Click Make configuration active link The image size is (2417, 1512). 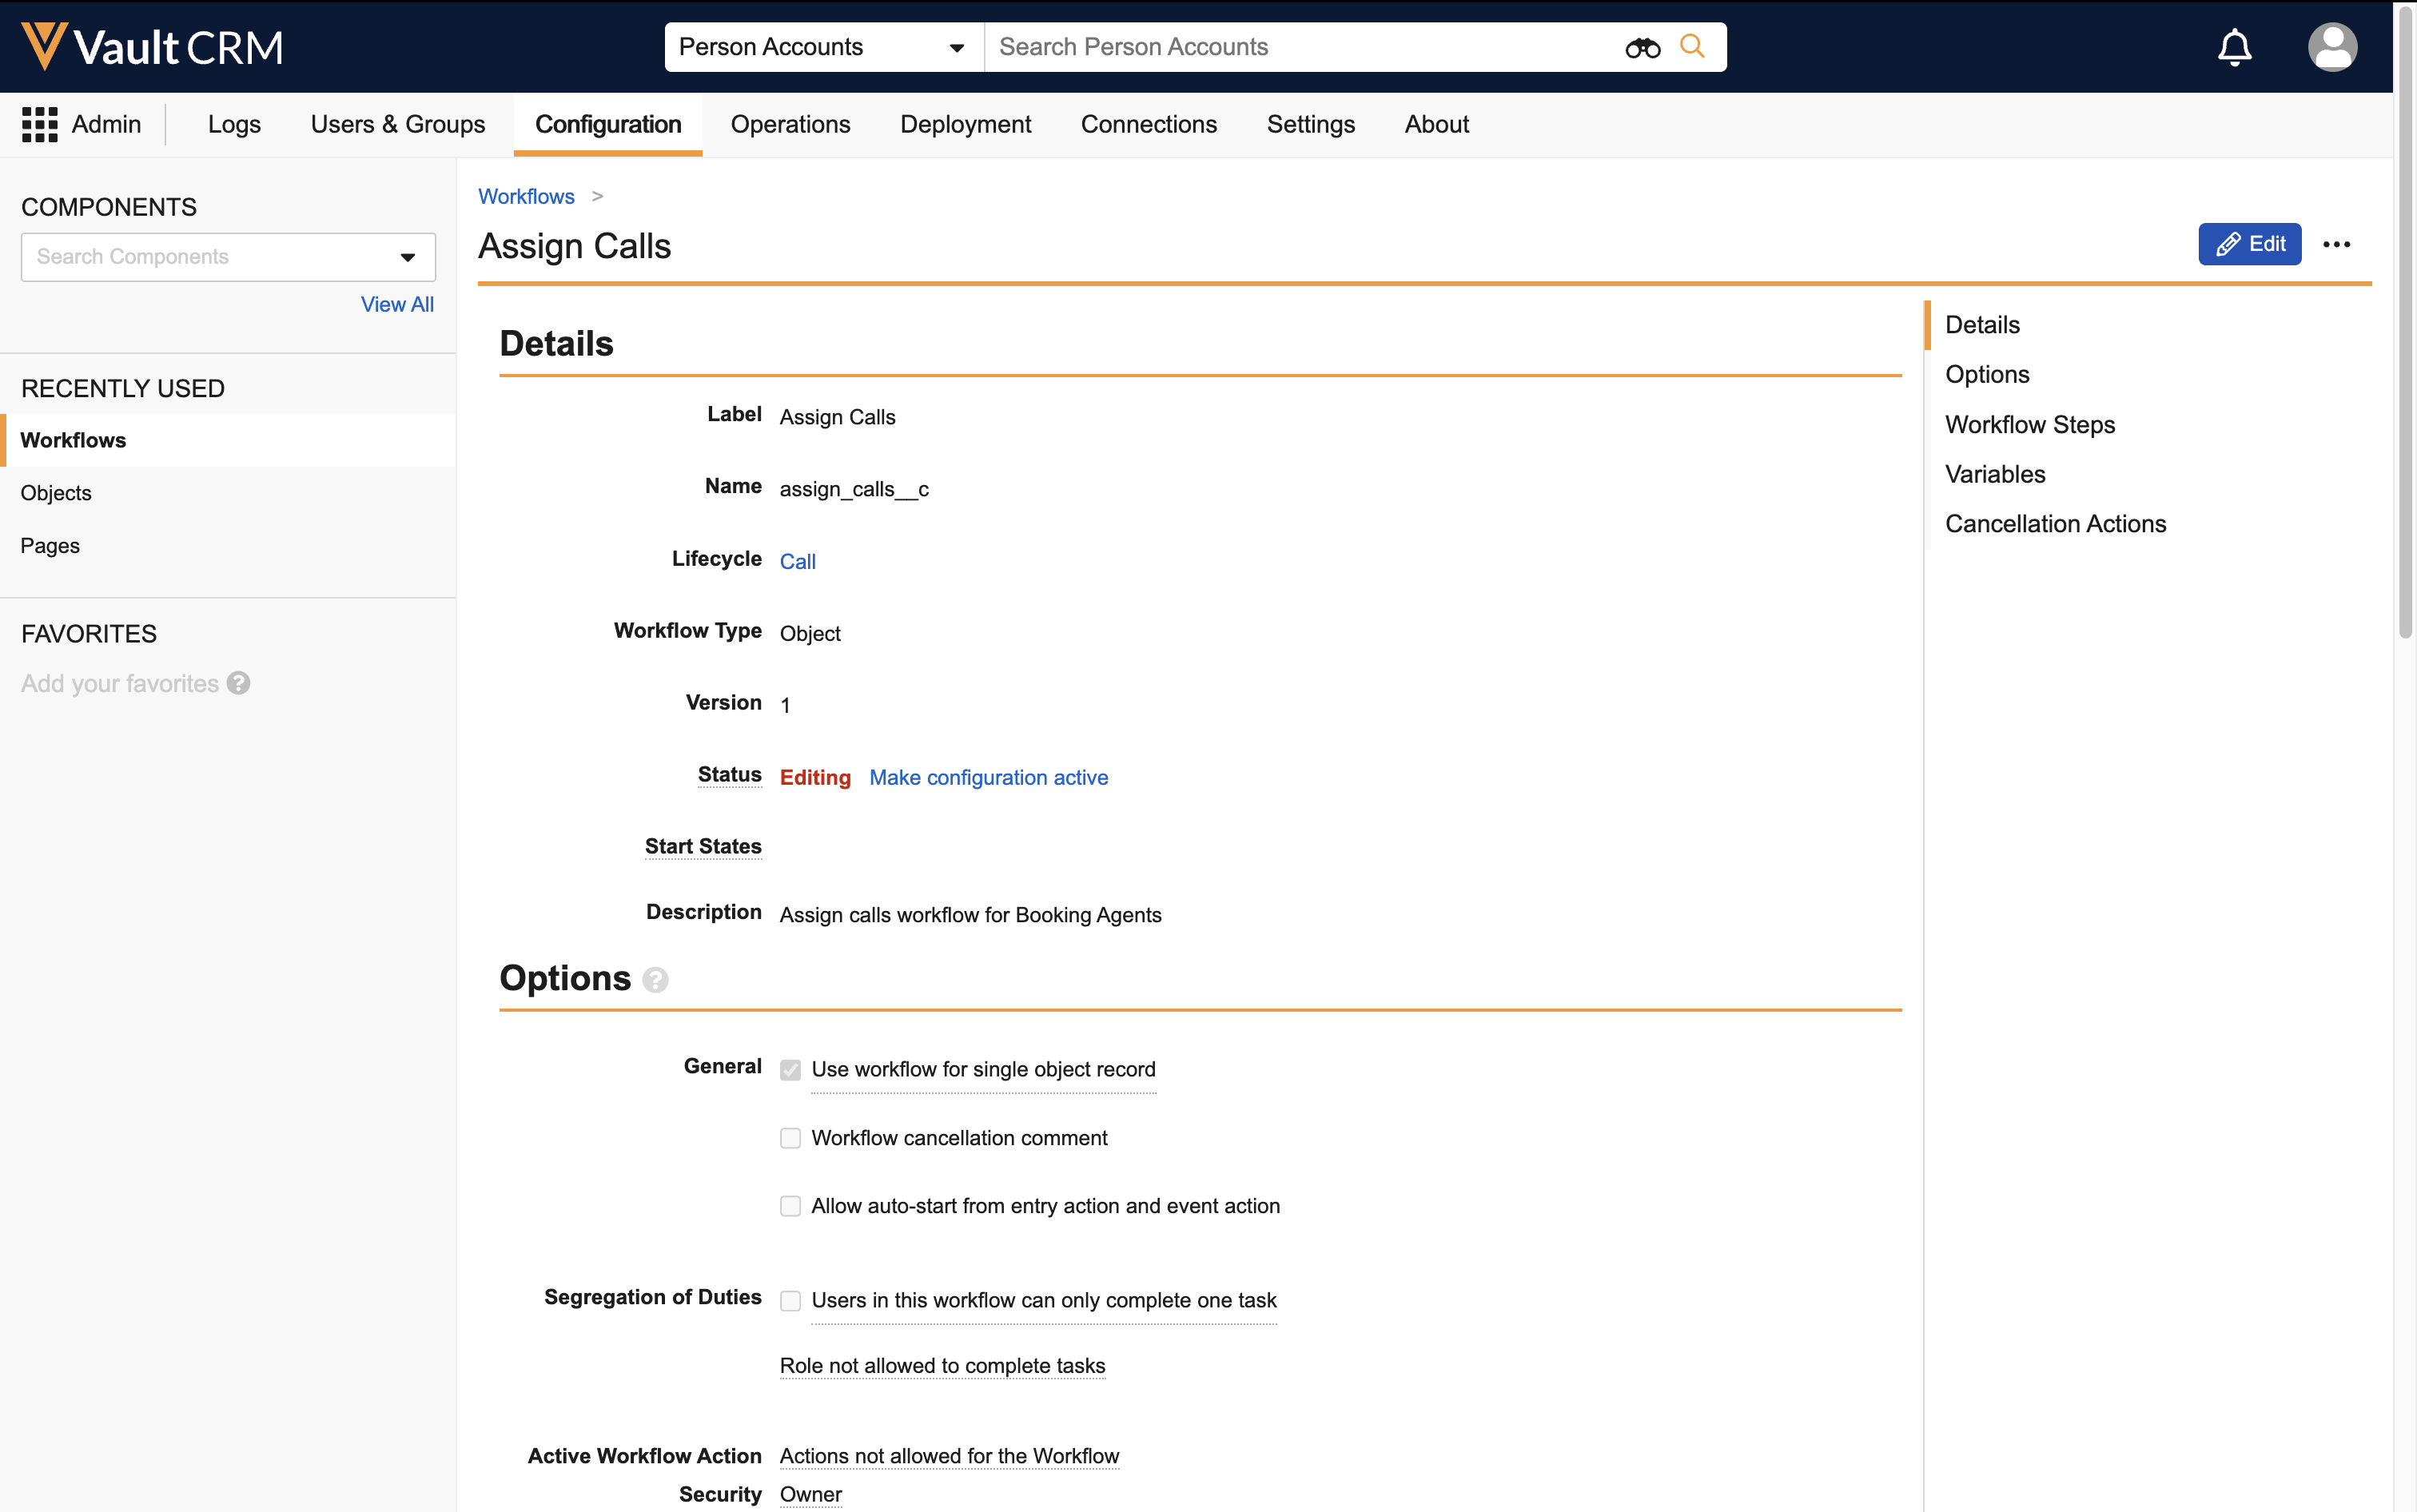click(988, 777)
